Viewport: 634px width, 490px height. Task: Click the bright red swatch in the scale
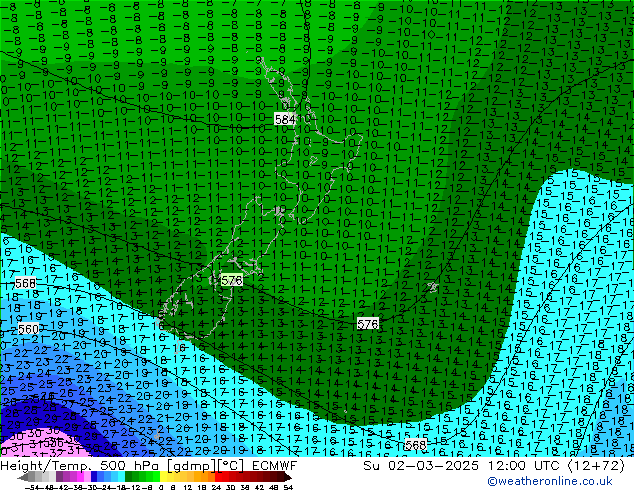tap(218, 476)
